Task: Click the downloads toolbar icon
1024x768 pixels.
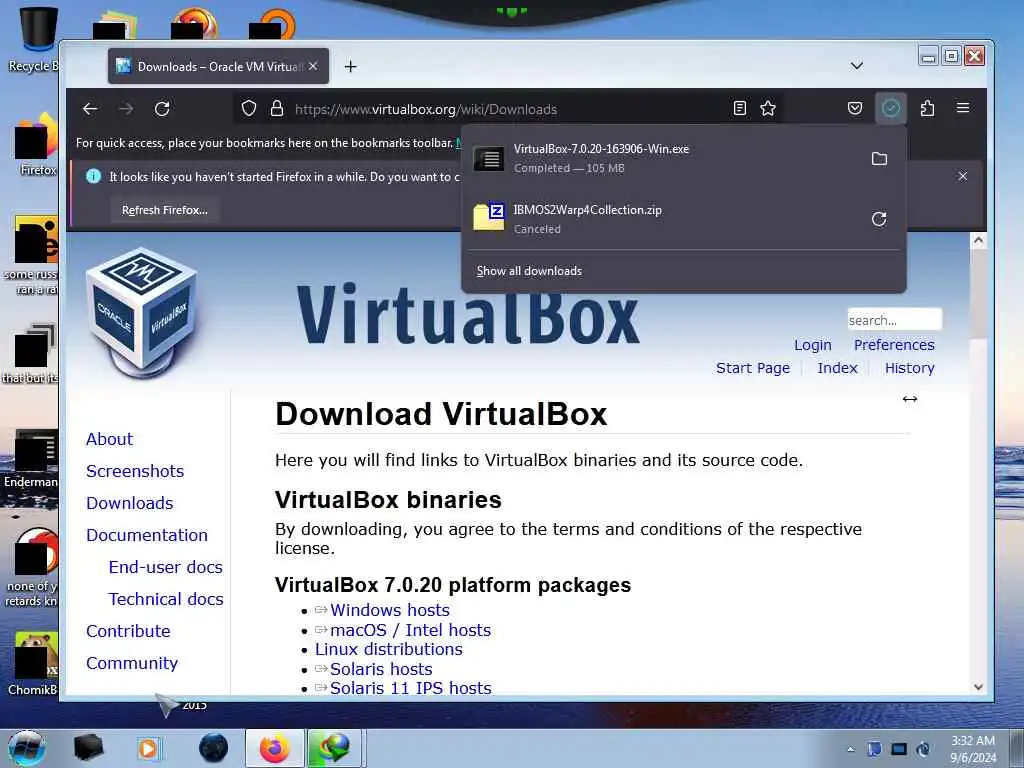Action: point(891,108)
